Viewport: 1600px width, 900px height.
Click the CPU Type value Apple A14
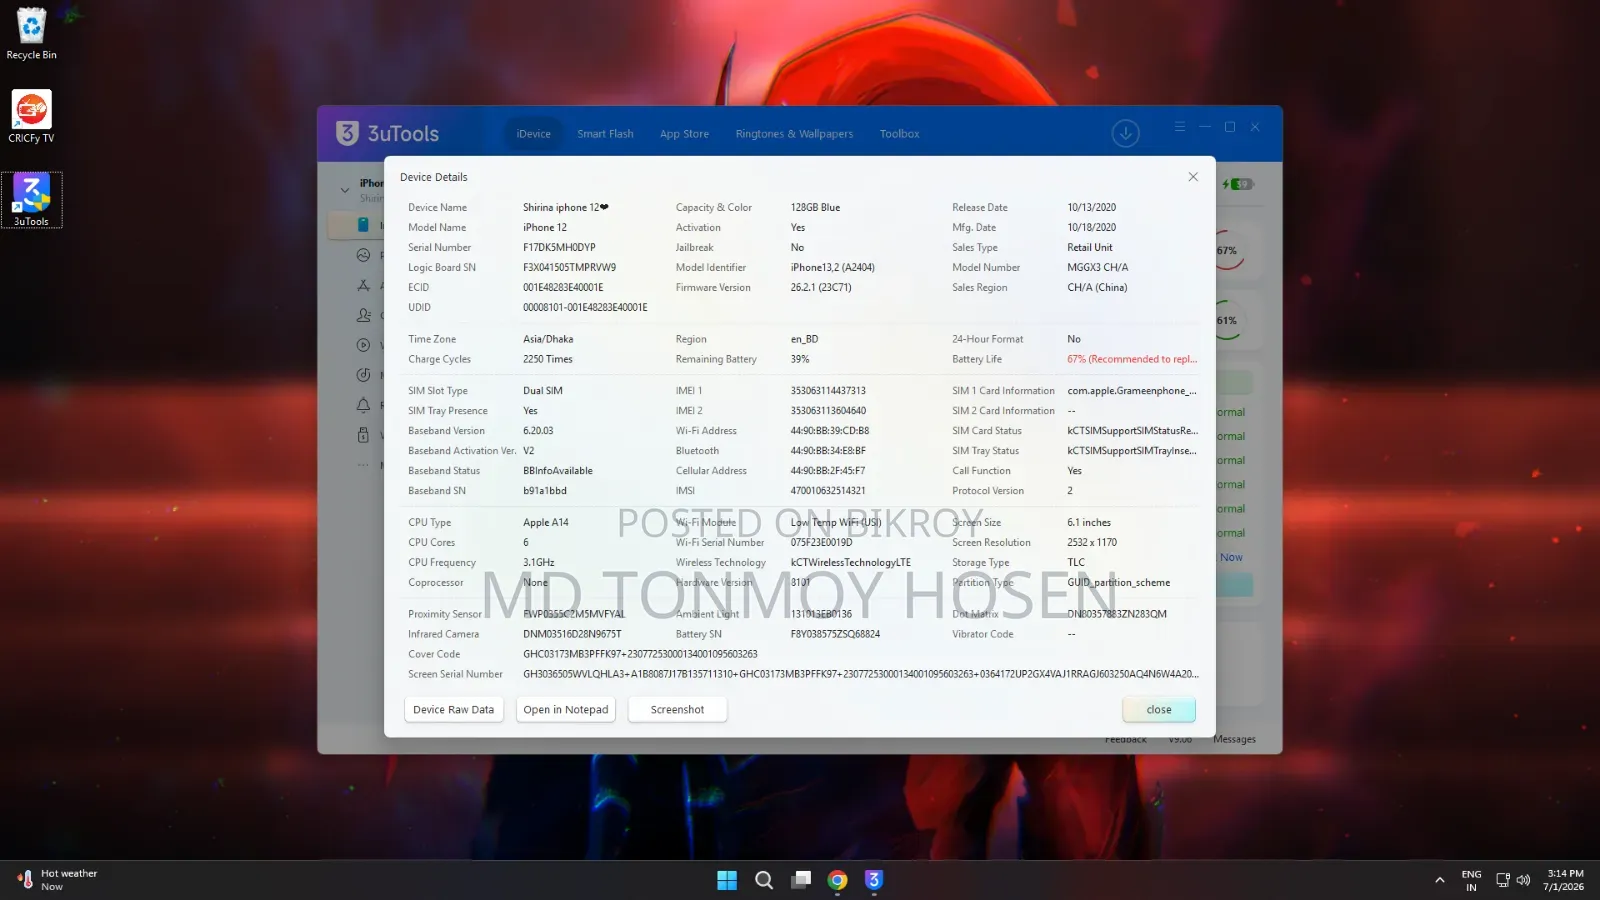coord(546,523)
